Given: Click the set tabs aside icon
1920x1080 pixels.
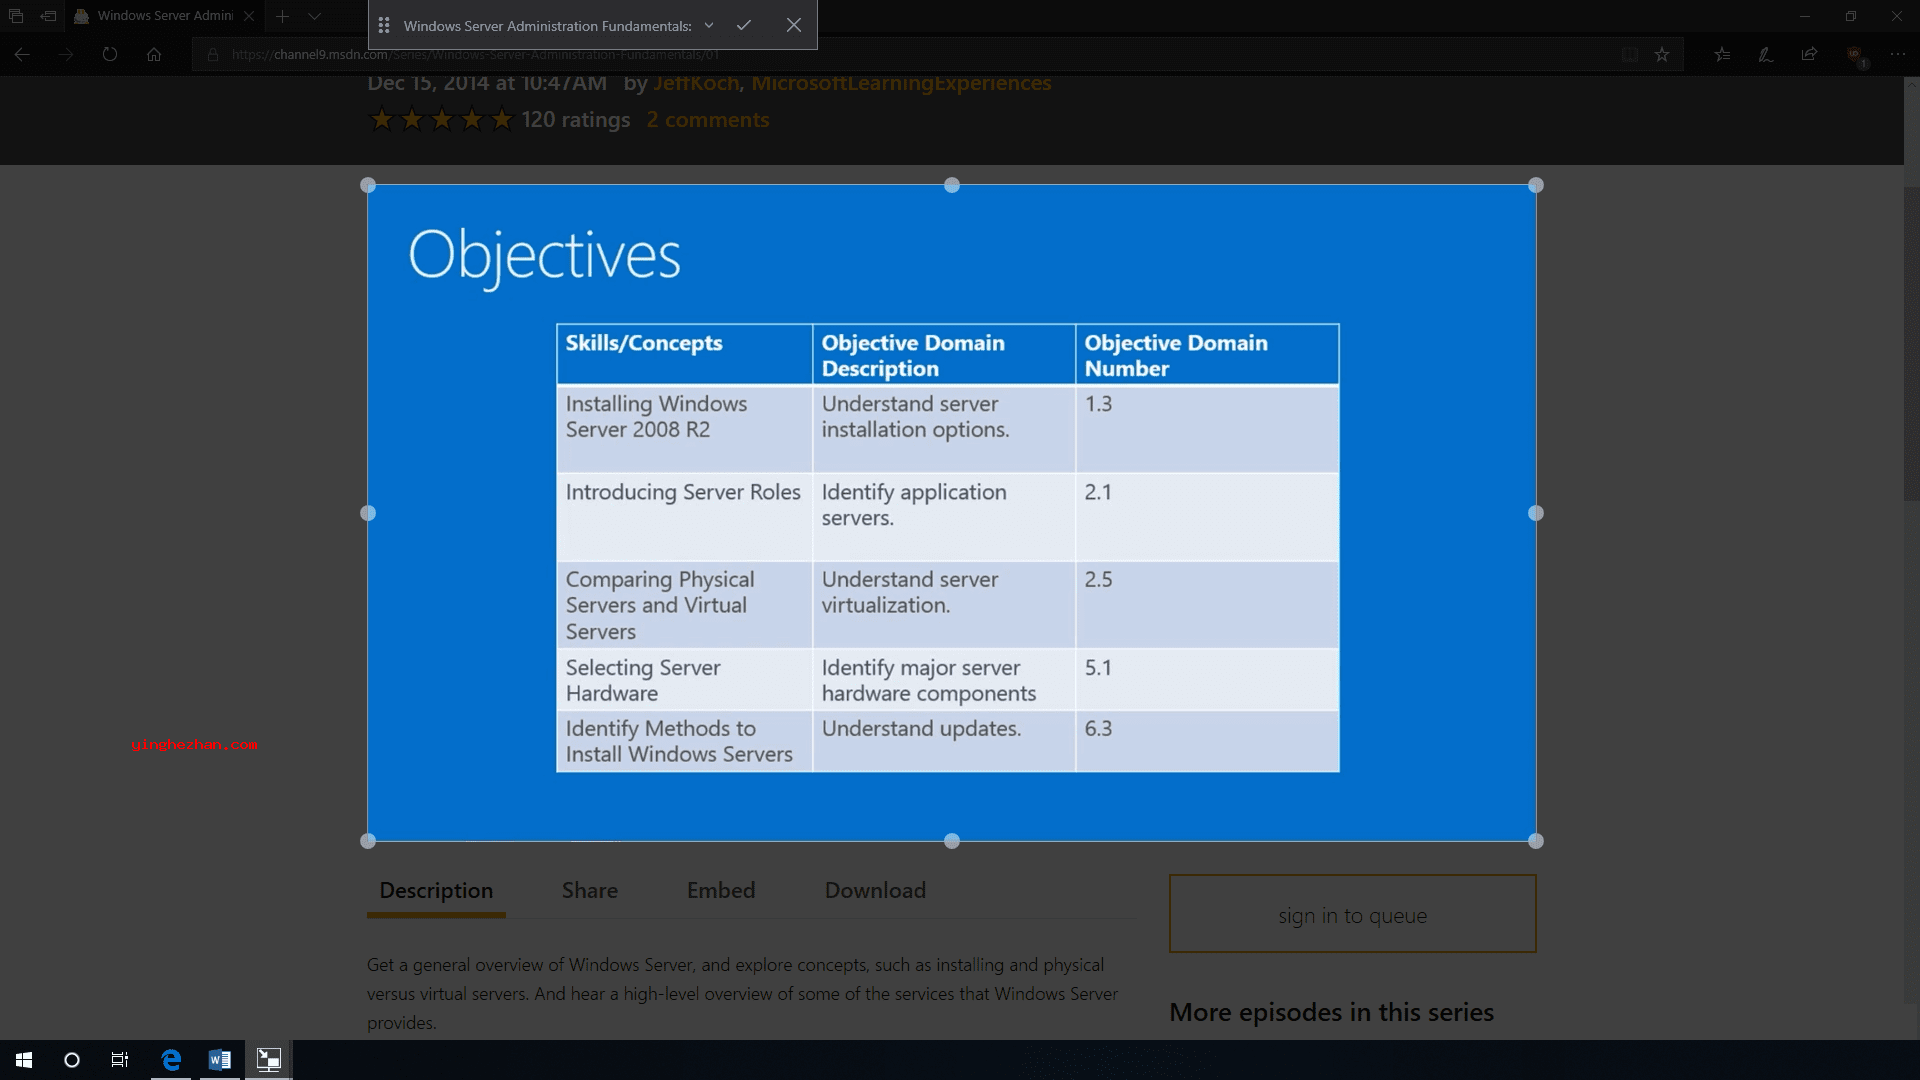Looking at the screenshot, I should (48, 16).
